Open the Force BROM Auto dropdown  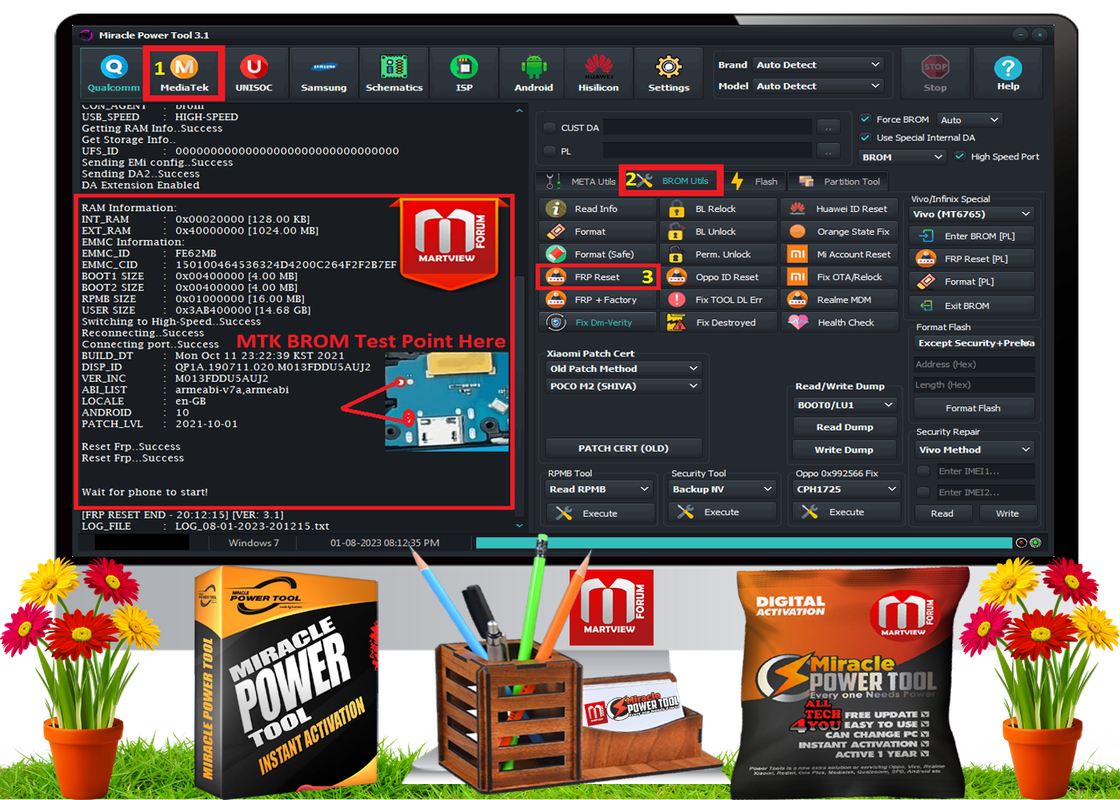pos(969,120)
